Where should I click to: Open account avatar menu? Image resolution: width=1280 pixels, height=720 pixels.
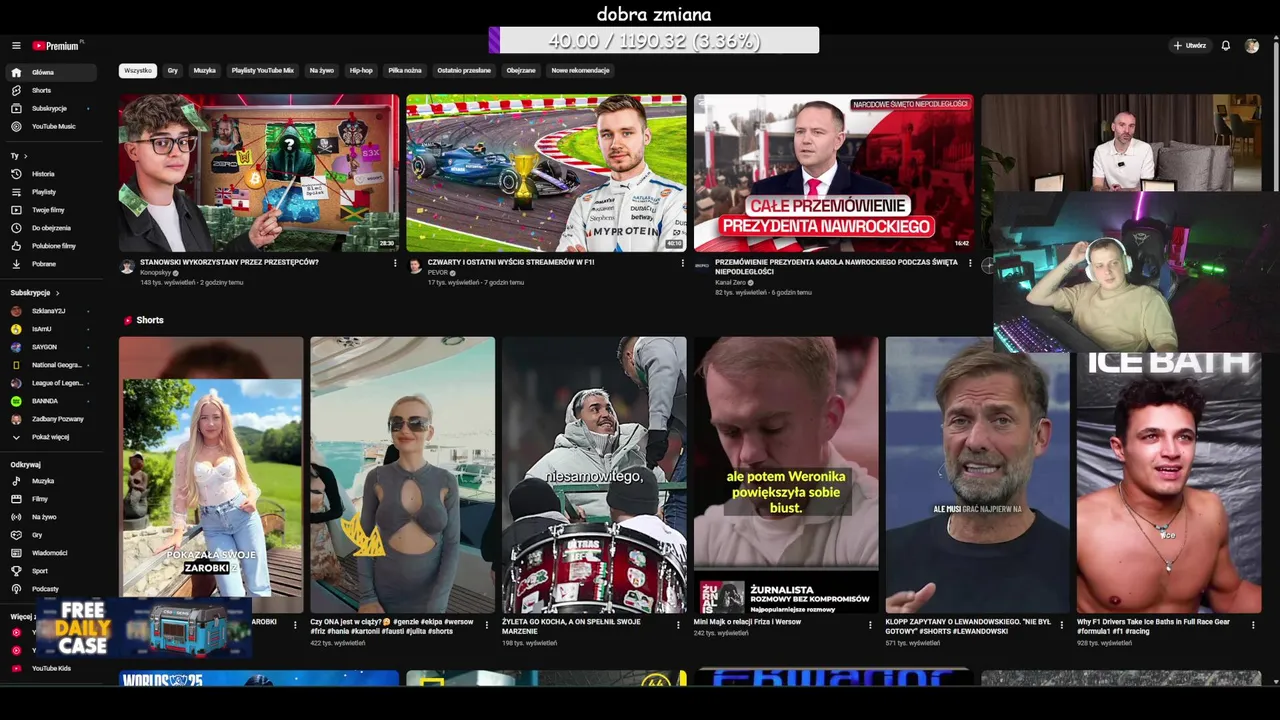1251,46
